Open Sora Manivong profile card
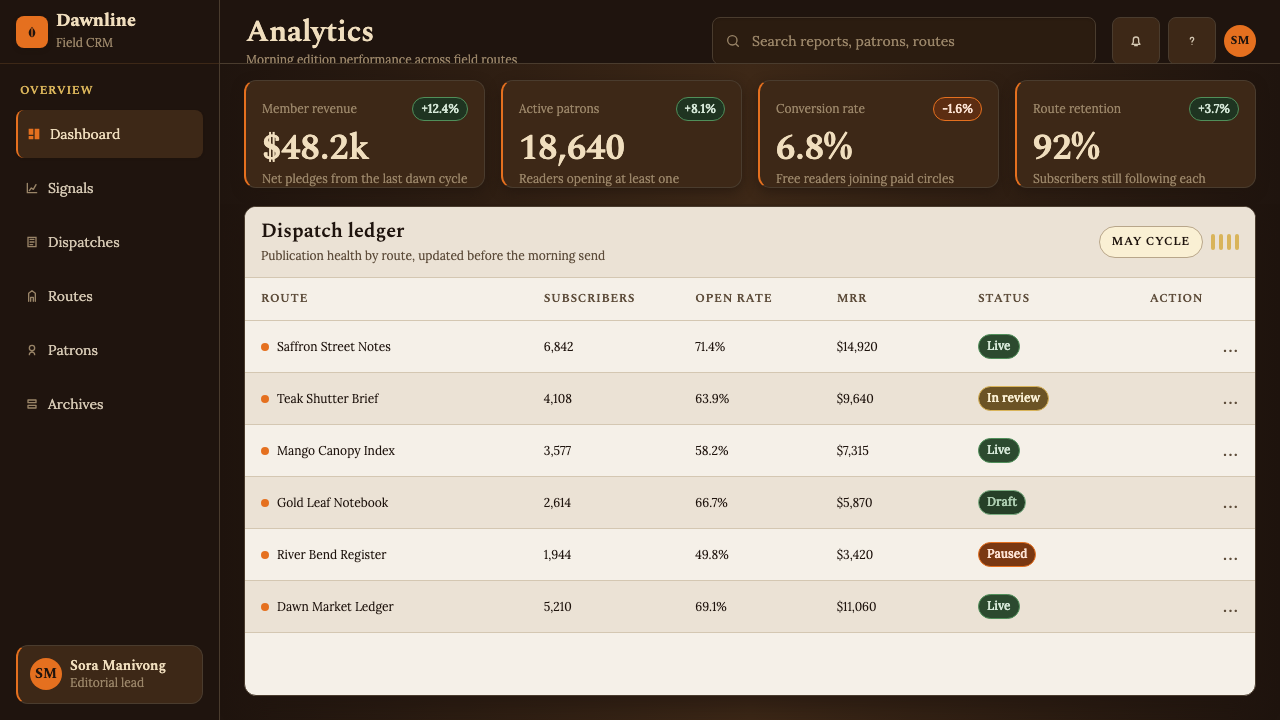 (x=110, y=674)
